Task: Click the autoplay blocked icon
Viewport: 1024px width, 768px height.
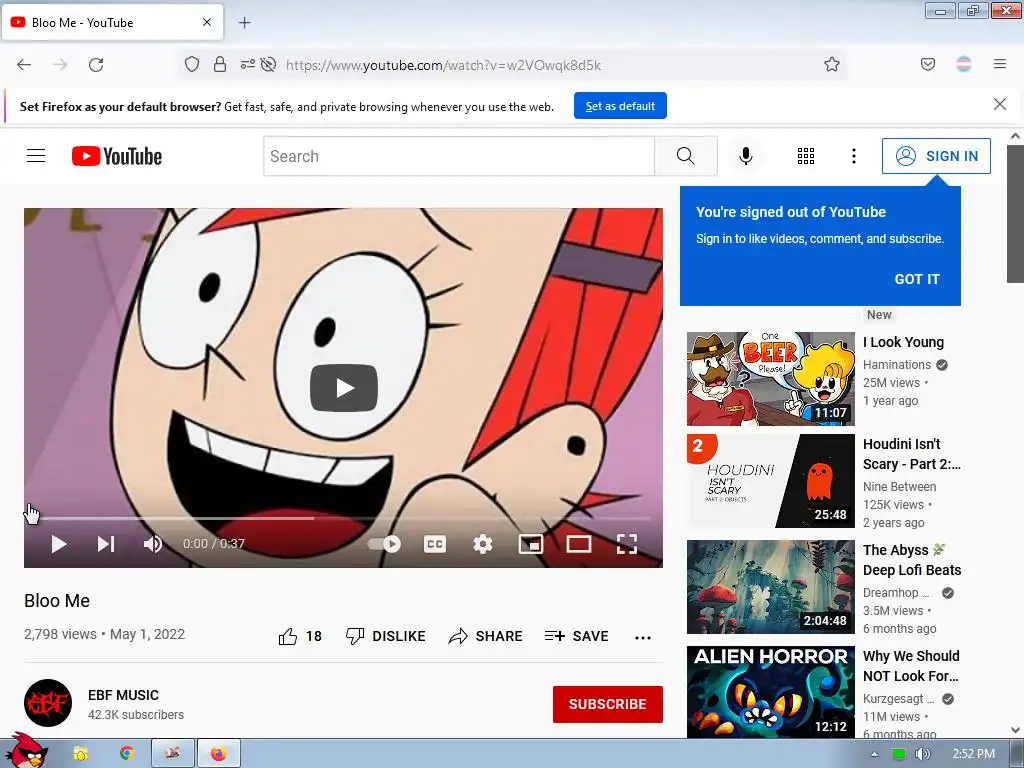Action: pyautogui.click(x=268, y=64)
